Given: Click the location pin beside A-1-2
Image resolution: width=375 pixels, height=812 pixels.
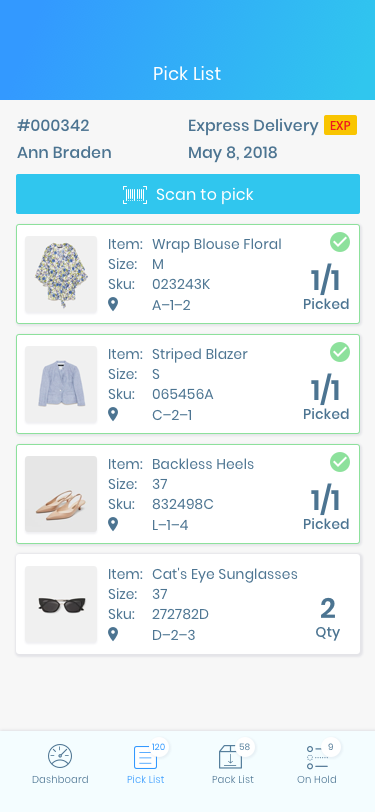Looking at the screenshot, I should (x=113, y=304).
